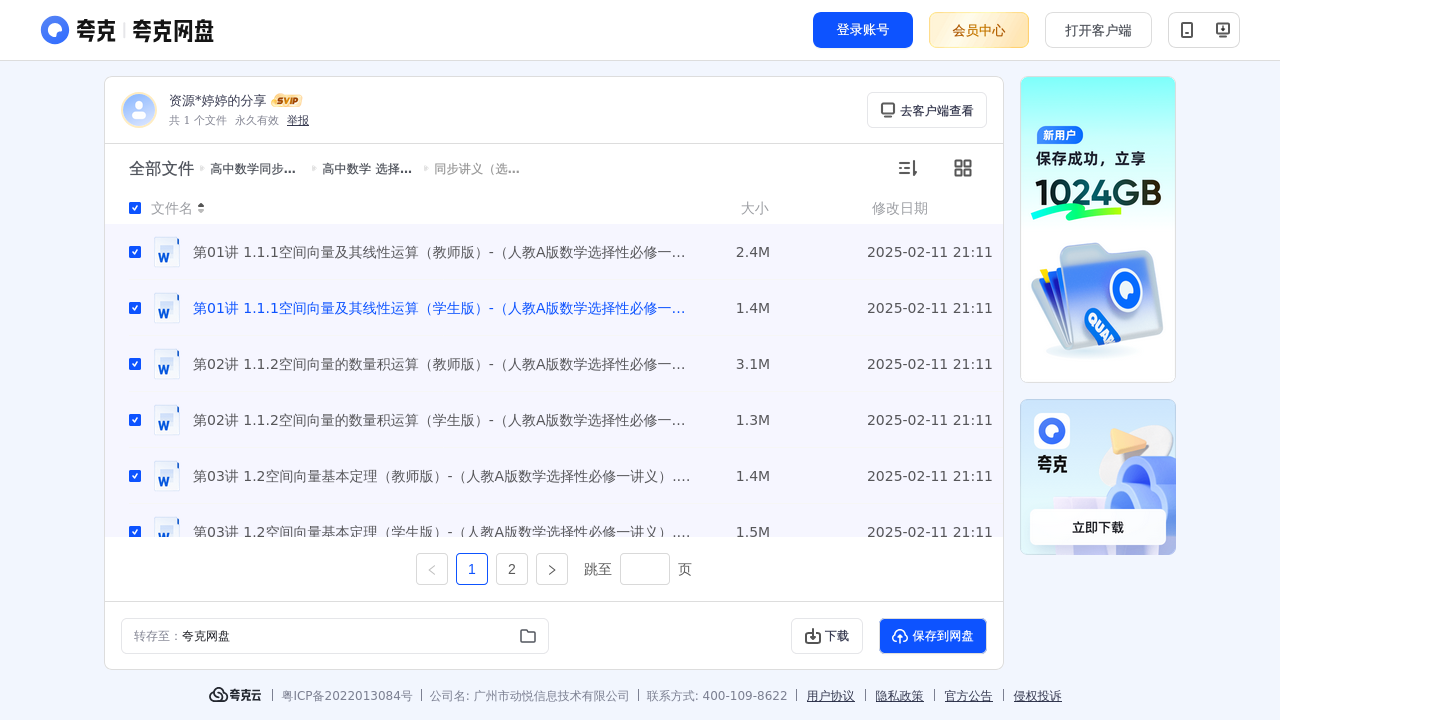This screenshot has height=720, width=1452.
Task: Click the 大小 column header
Action: click(755, 208)
